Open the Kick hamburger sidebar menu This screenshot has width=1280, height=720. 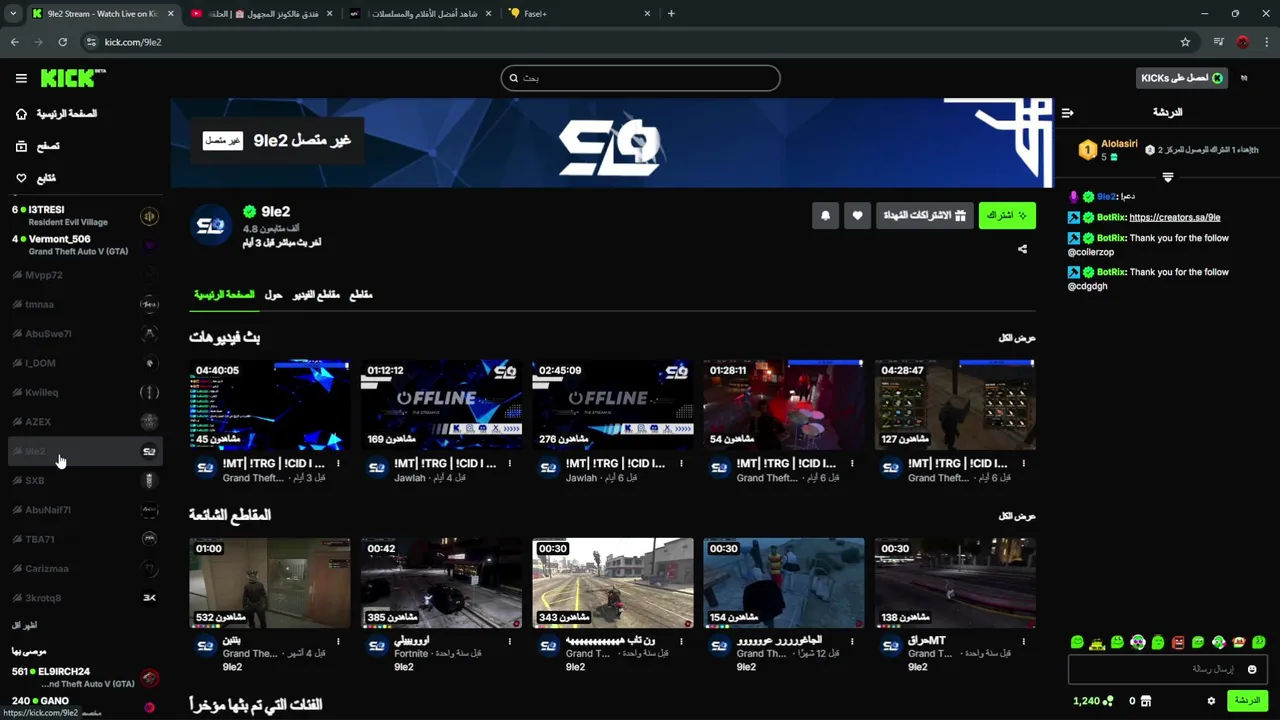coord(21,78)
